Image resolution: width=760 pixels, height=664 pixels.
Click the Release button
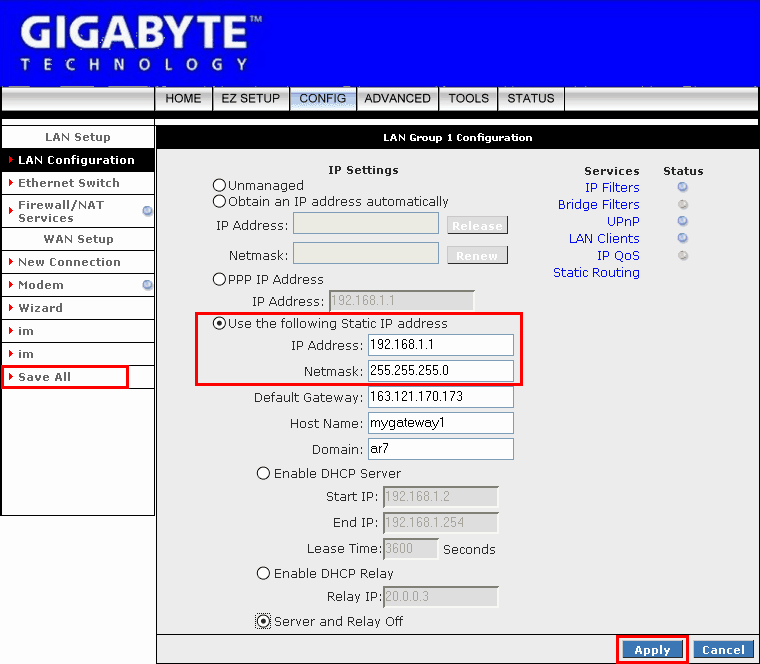[x=477, y=225]
